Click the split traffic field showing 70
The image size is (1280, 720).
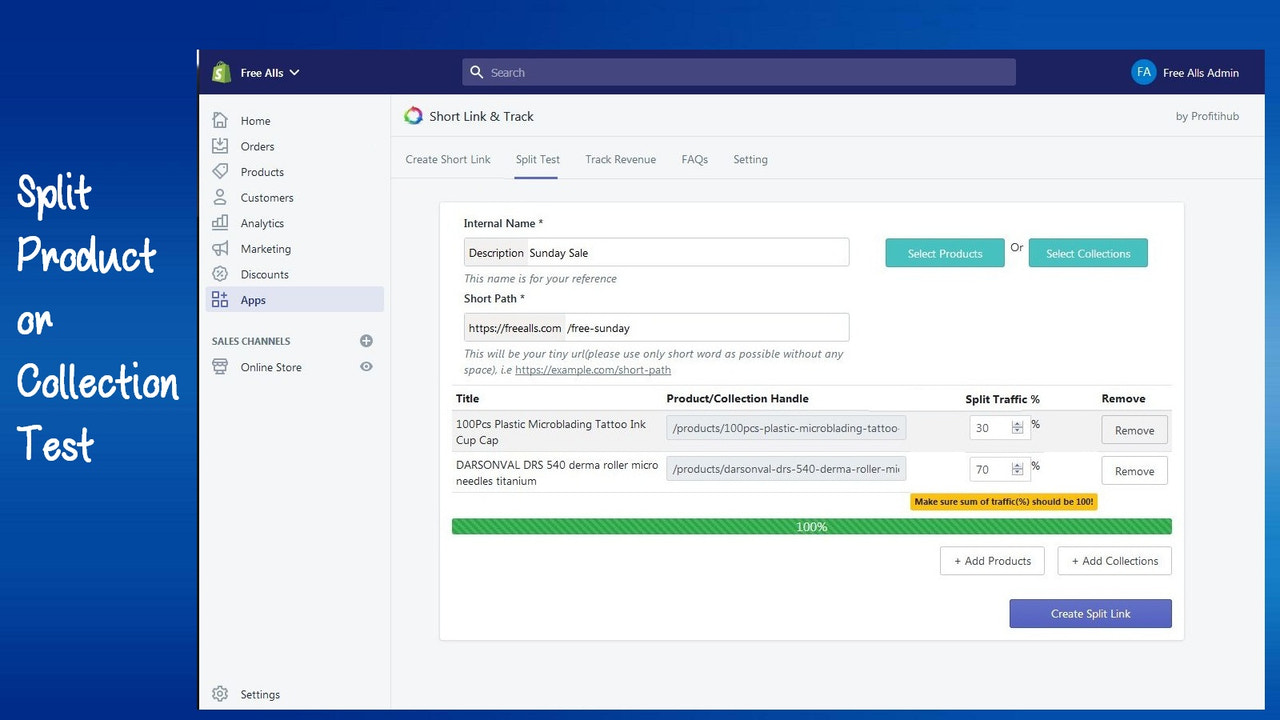999,469
